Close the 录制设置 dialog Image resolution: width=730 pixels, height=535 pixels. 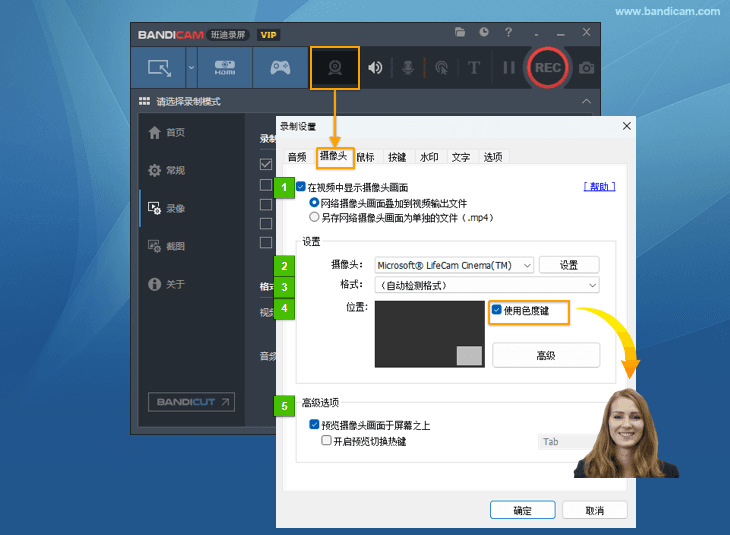(627, 126)
